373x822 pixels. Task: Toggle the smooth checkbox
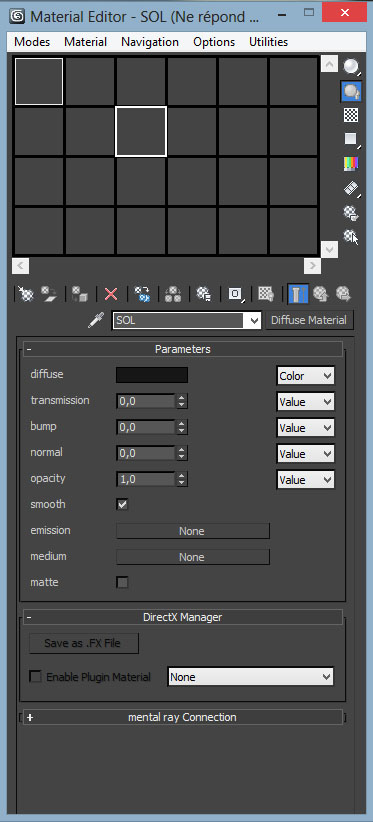click(123, 505)
